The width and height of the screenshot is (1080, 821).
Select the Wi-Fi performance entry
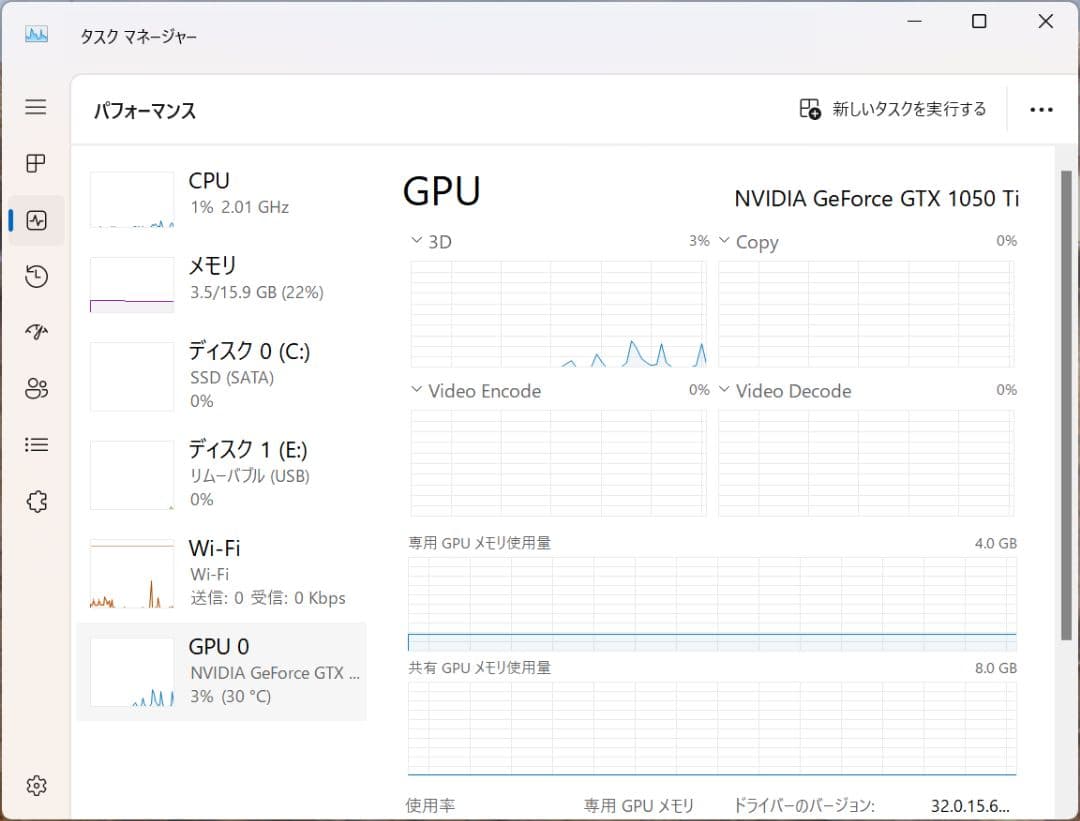click(x=220, y=571)
